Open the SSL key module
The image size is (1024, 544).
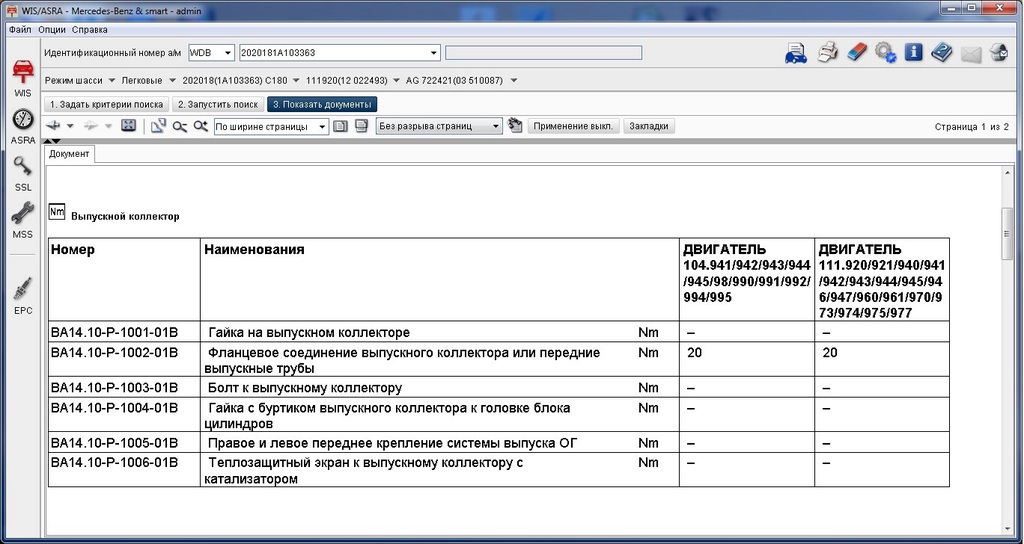[x=23, y=173]
